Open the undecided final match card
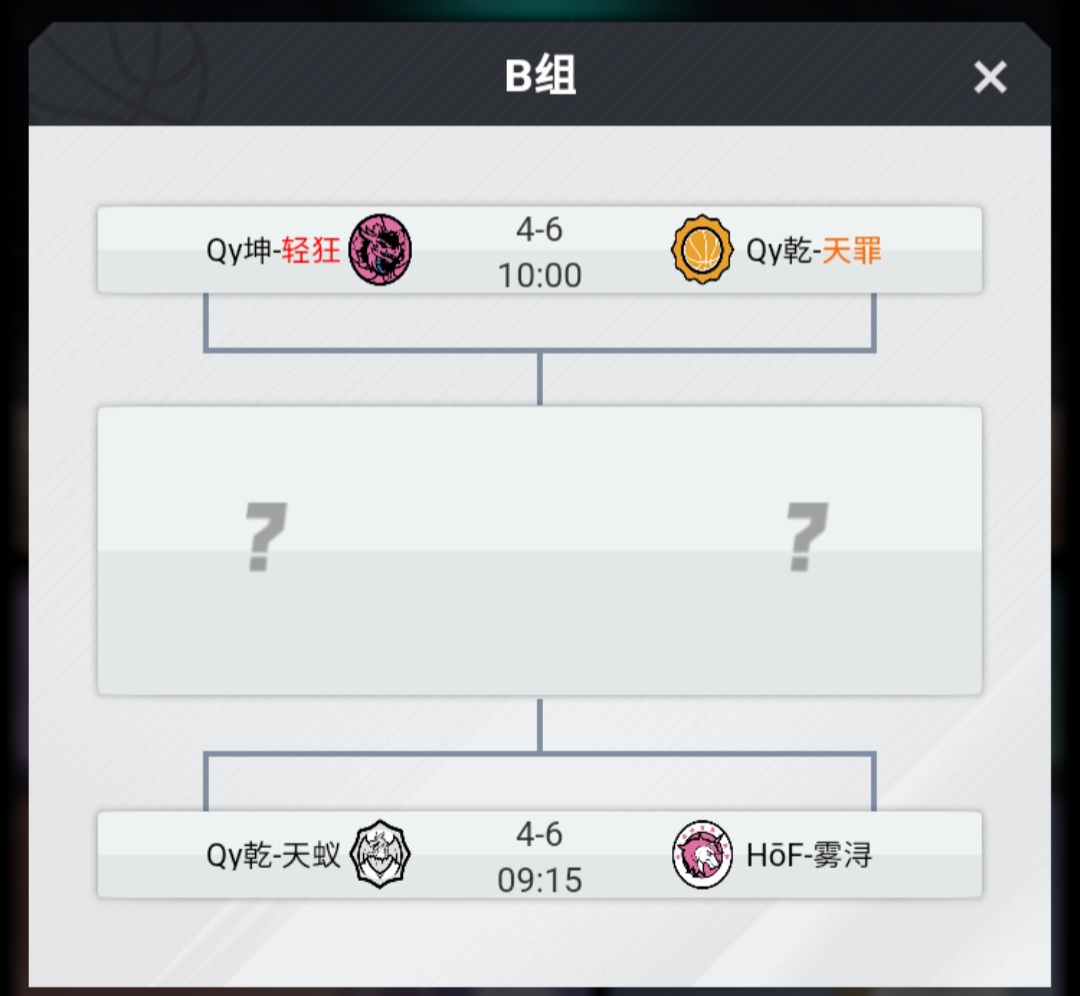The height and width of the screenshot is (996, 1080). (539, 551)
